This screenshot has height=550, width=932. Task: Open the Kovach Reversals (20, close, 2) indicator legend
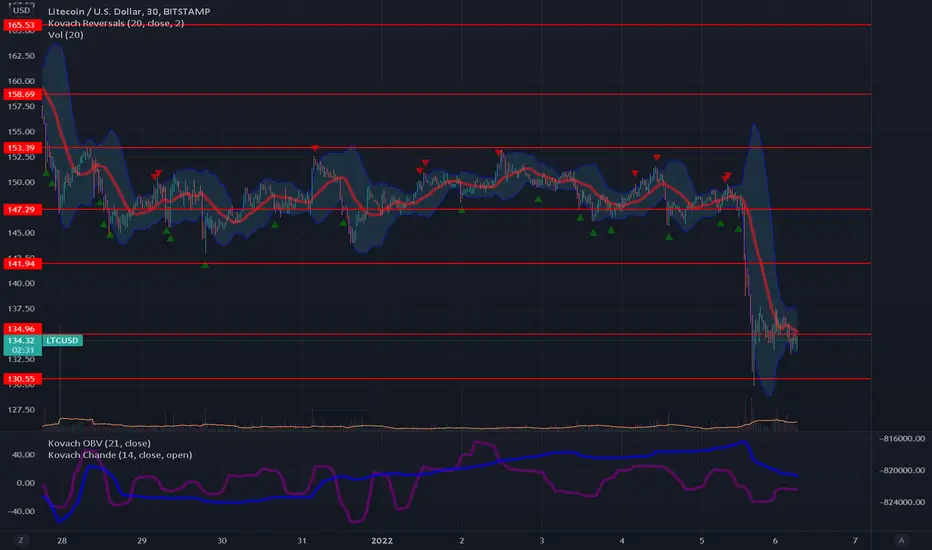116,23
